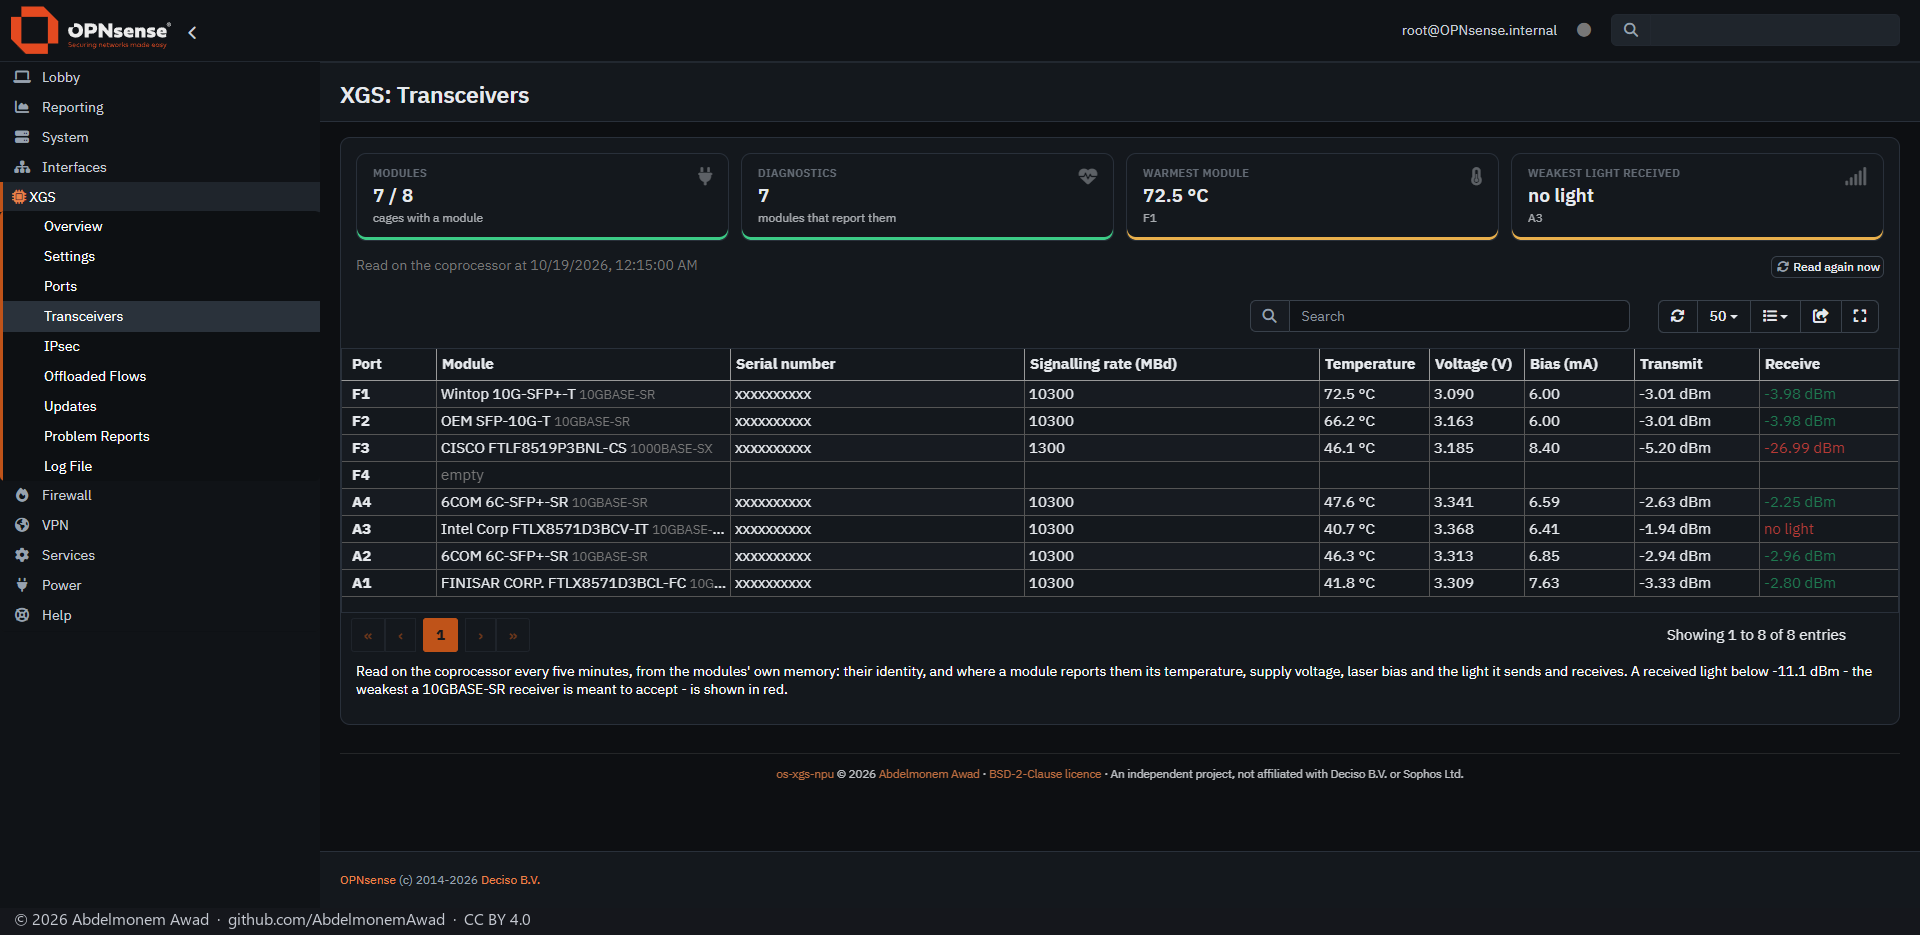
Task: Expand the System menu
Action: coord(160,137)
